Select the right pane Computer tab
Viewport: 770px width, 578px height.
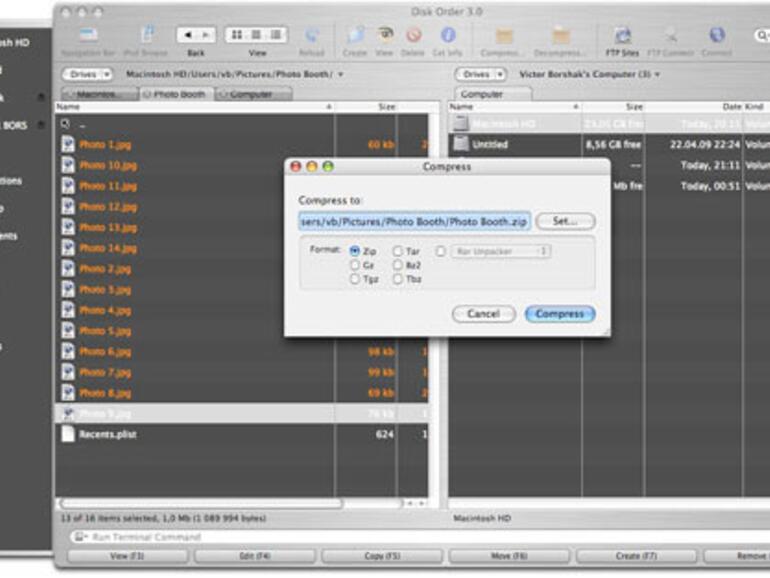[x=493, y=94]
